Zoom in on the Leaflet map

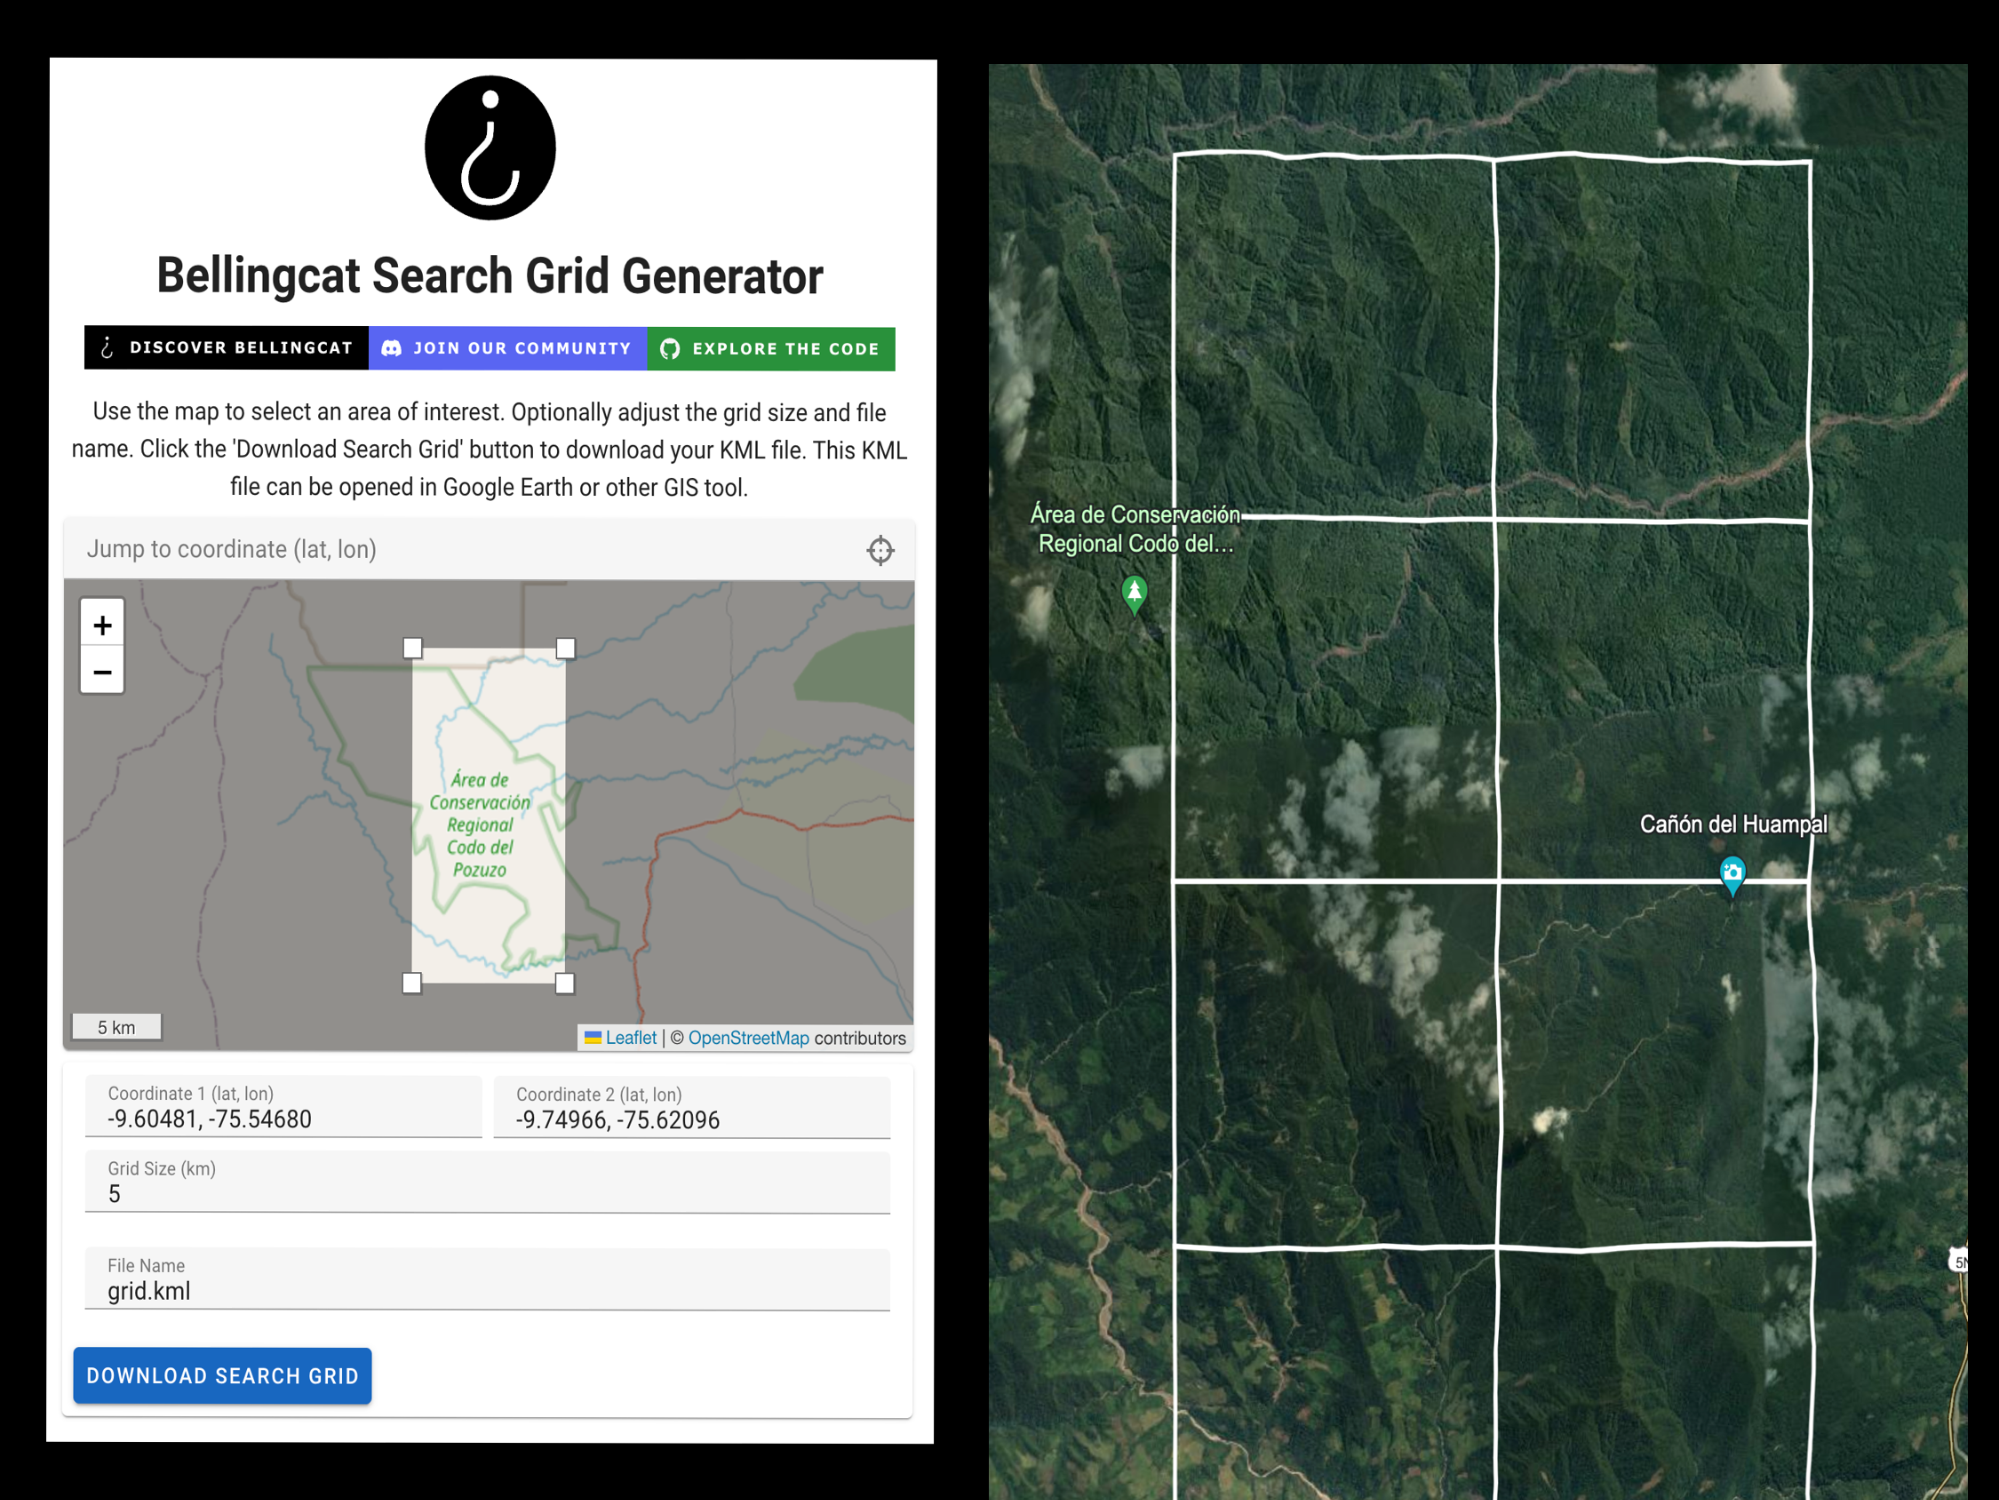(x=102, y=625)
